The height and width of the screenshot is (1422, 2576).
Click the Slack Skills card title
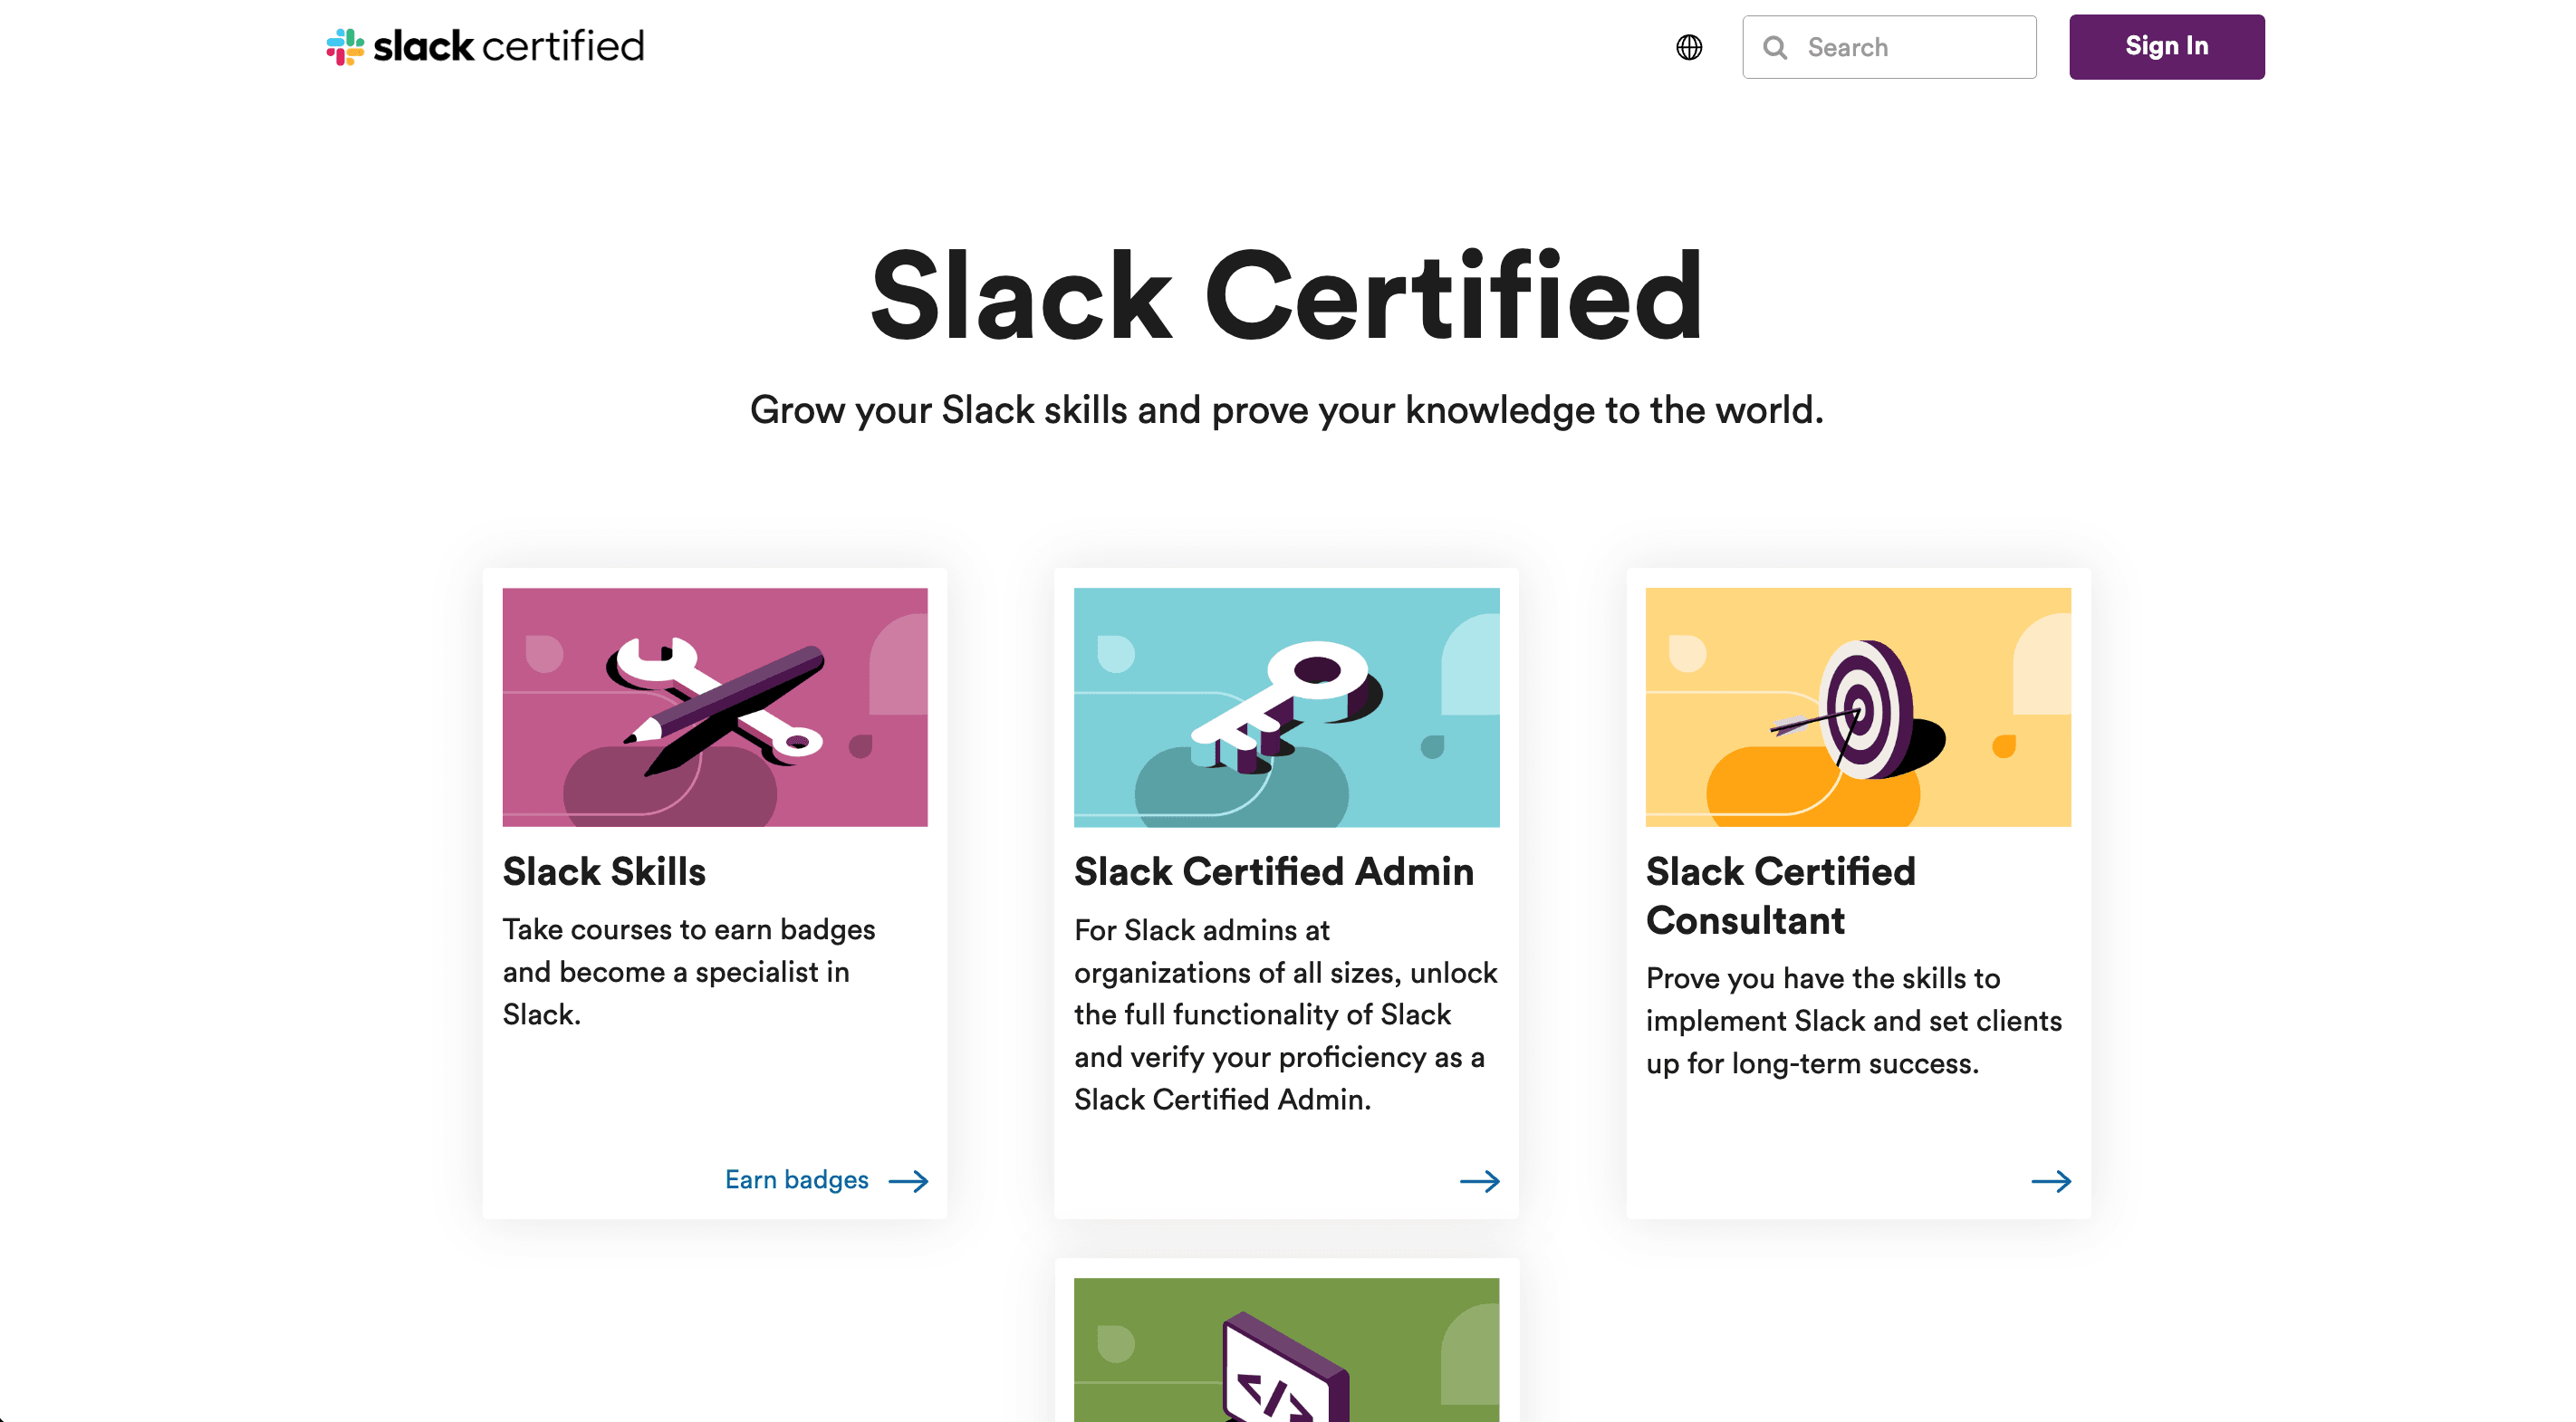pos(604,872)
